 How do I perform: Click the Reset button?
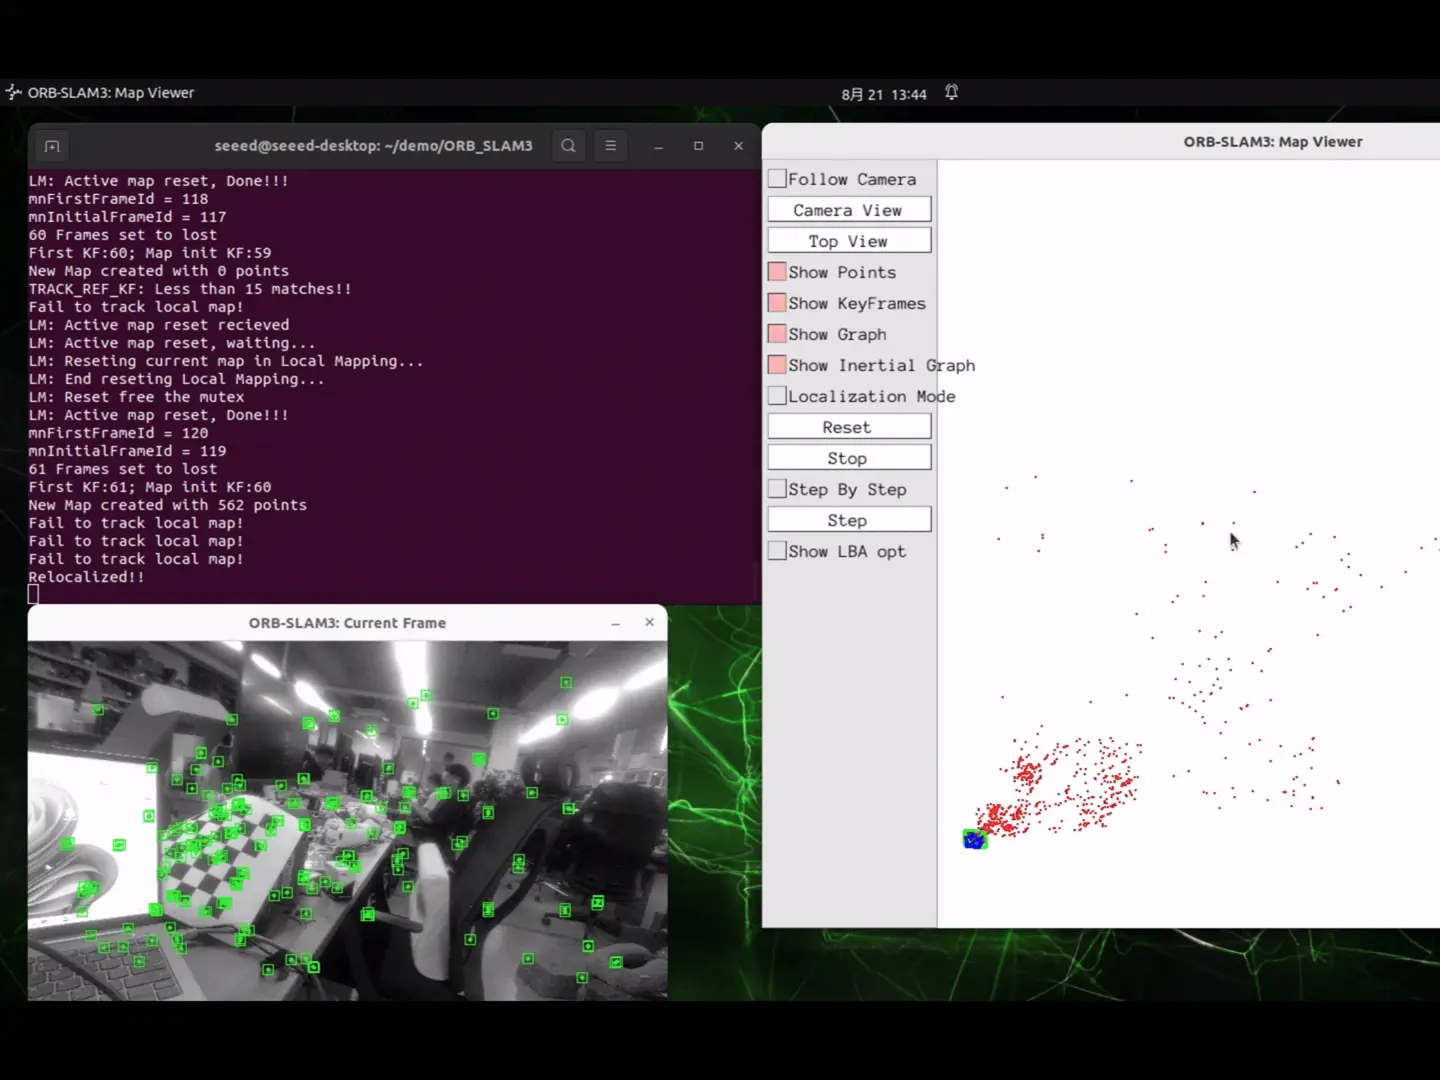(848, 427)
